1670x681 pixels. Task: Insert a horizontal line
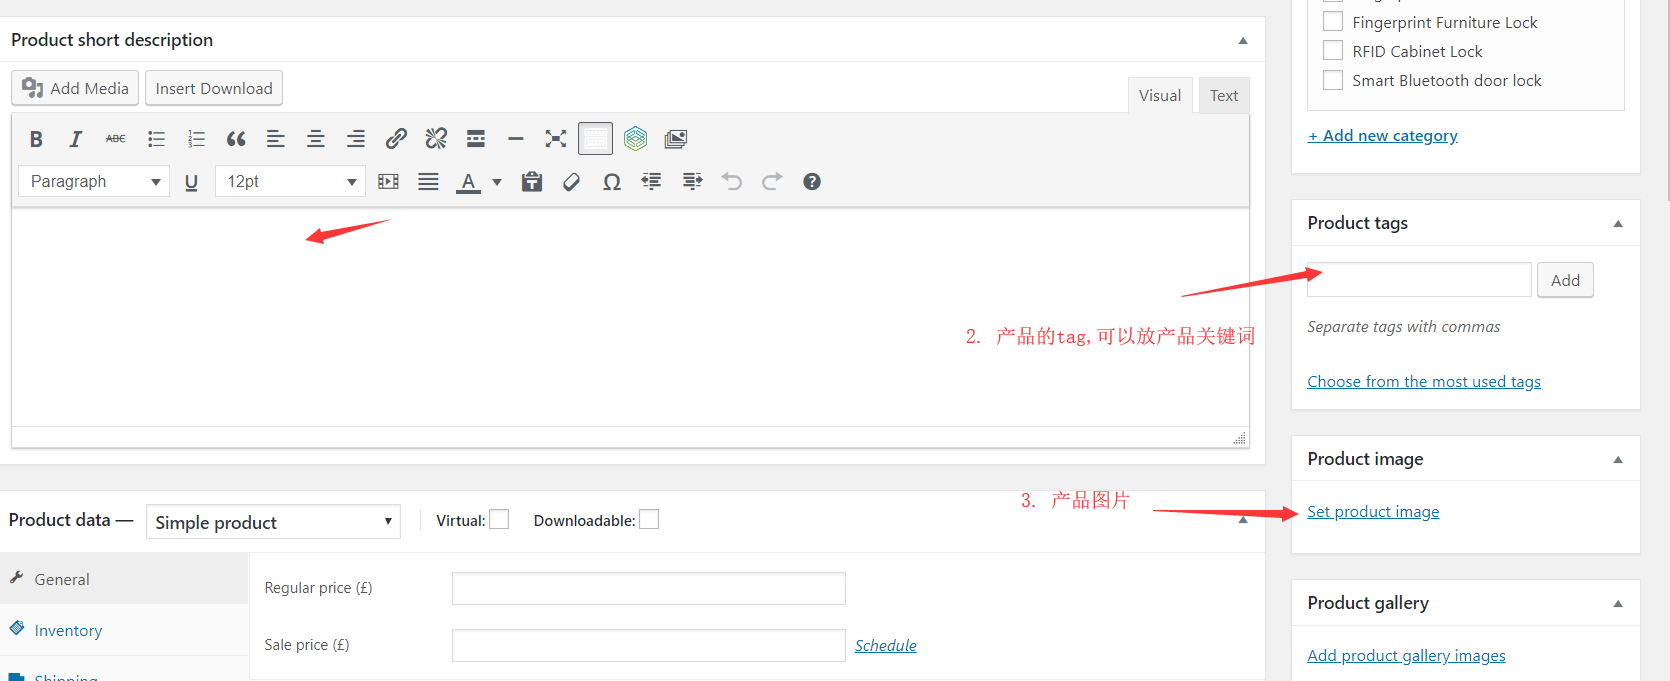[x=516, y=139]
